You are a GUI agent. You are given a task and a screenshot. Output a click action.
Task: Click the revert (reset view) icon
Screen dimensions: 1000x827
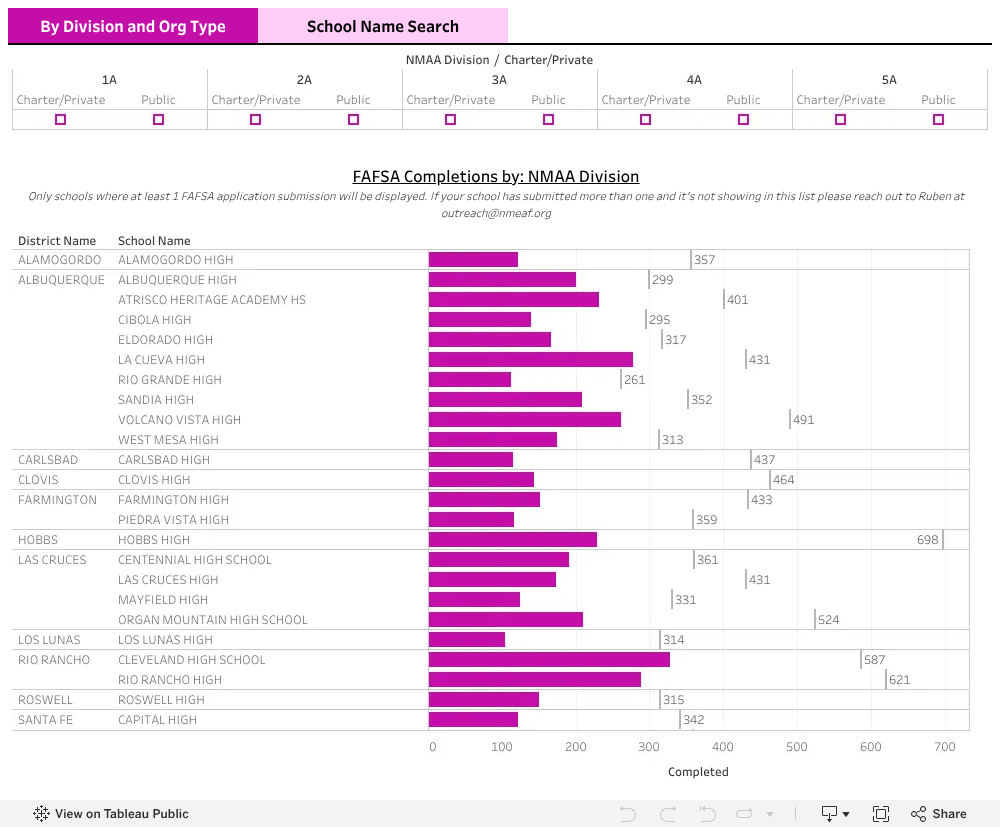click(x=707, y=814)
